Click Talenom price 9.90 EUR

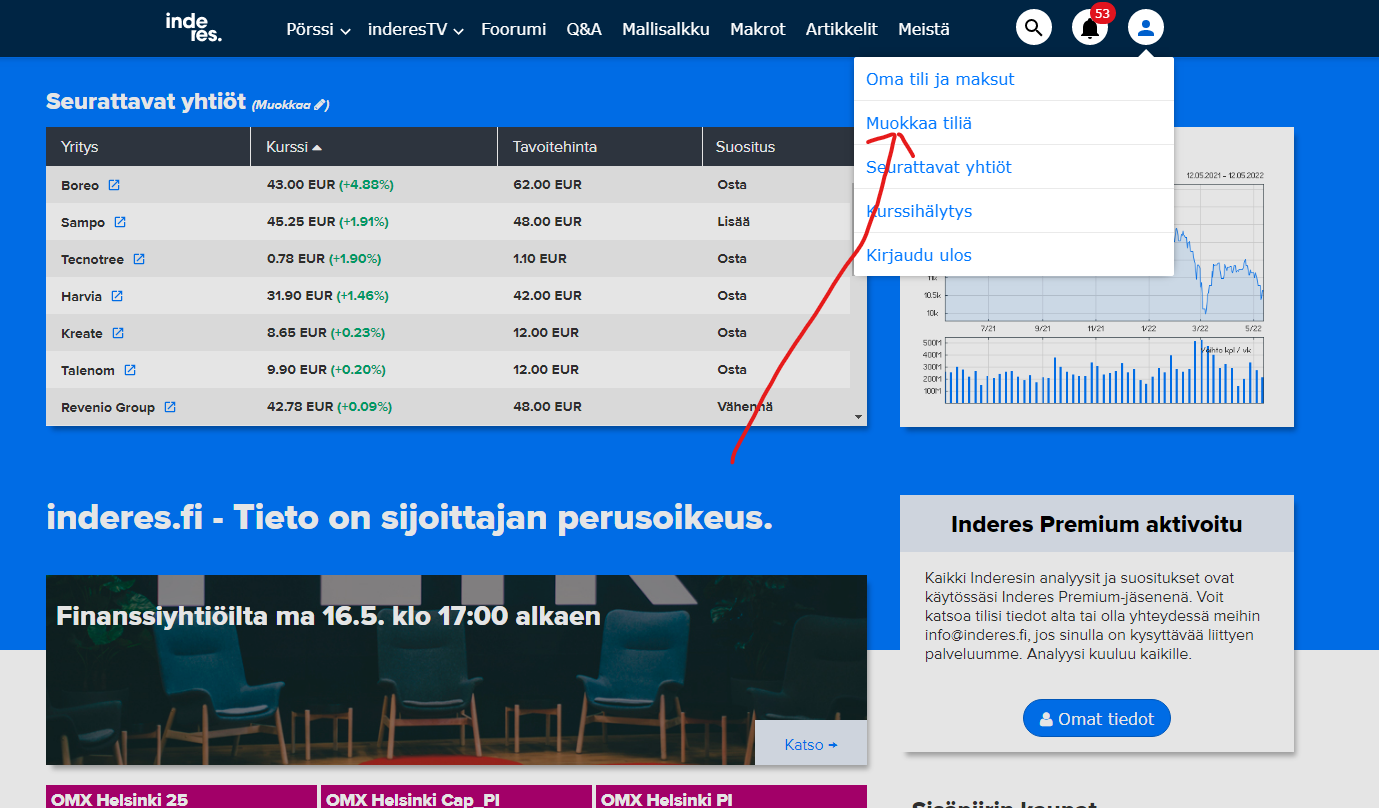click(297, 370)
